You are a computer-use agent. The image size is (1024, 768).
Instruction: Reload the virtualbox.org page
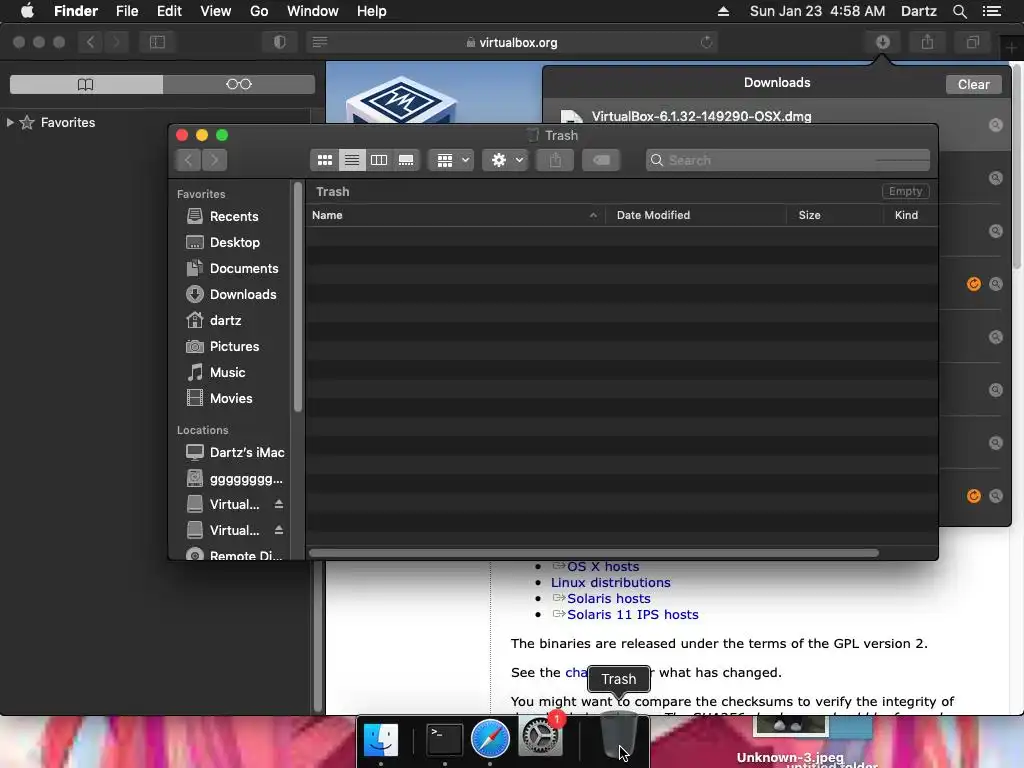[707, 42]
